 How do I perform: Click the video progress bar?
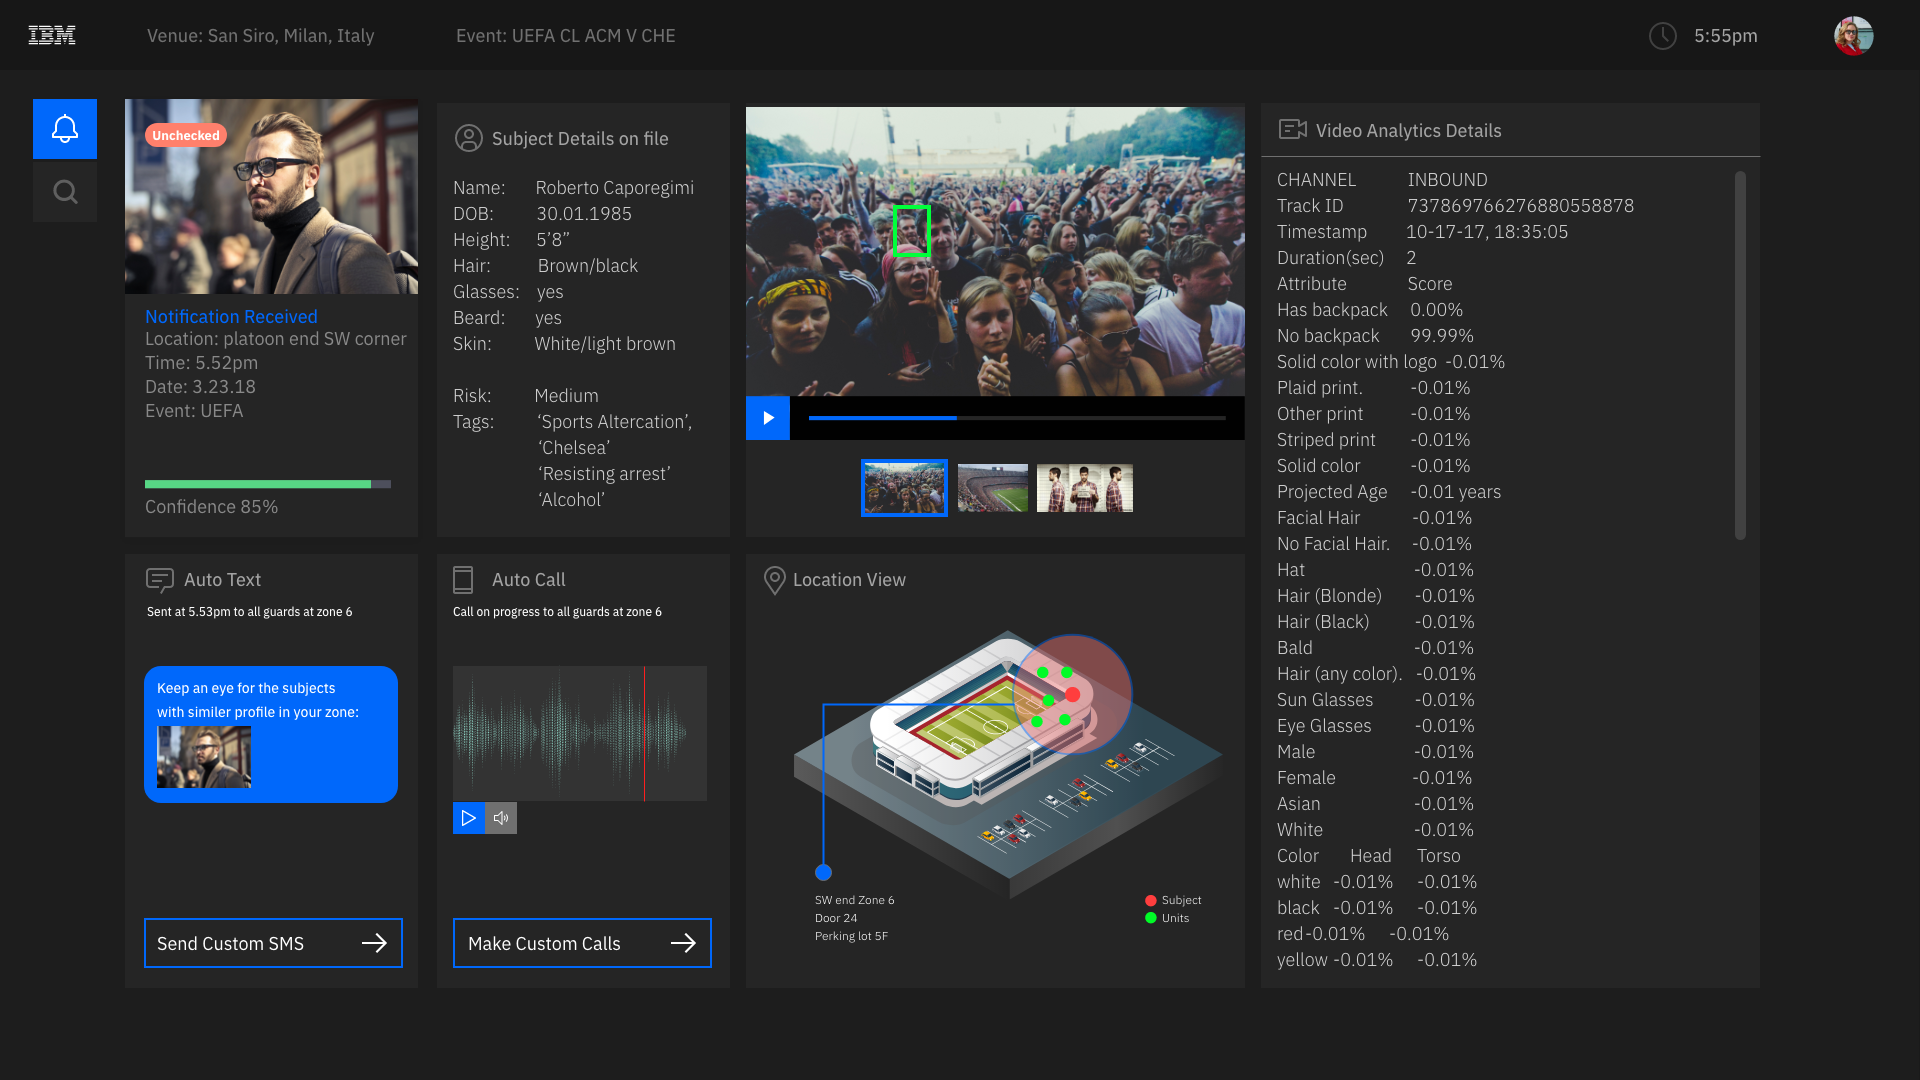point(1017,418)
